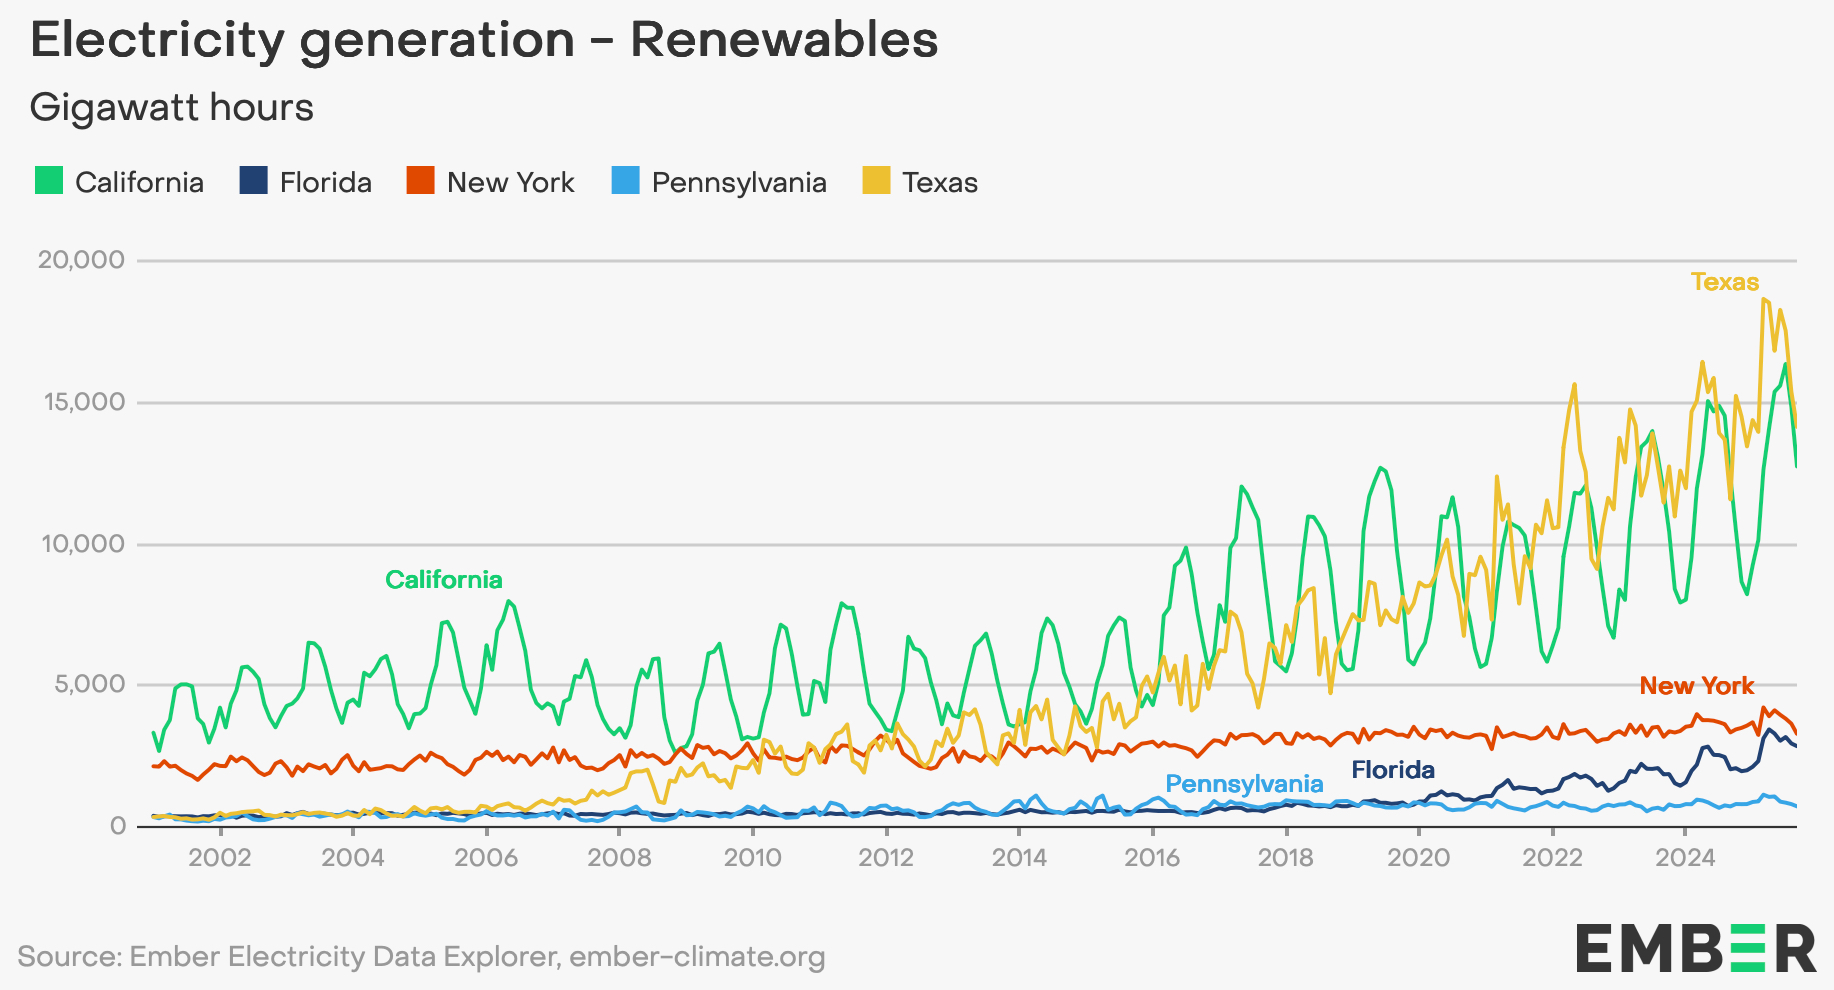Image resolution: width=1834 pixels, height=990 pixels.
Task: Click the New York line label on chart
Action: (1697, 686)
